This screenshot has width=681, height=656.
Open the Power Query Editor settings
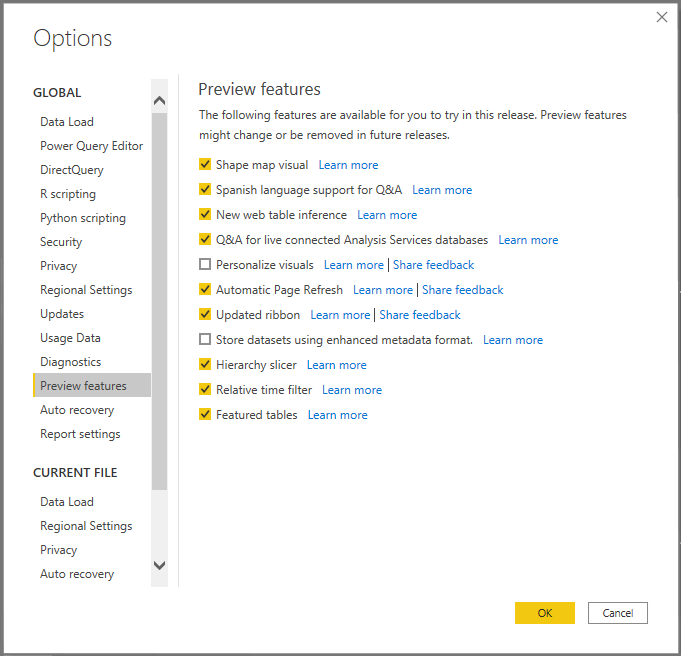pyautogui.click(x=91, y=146)
